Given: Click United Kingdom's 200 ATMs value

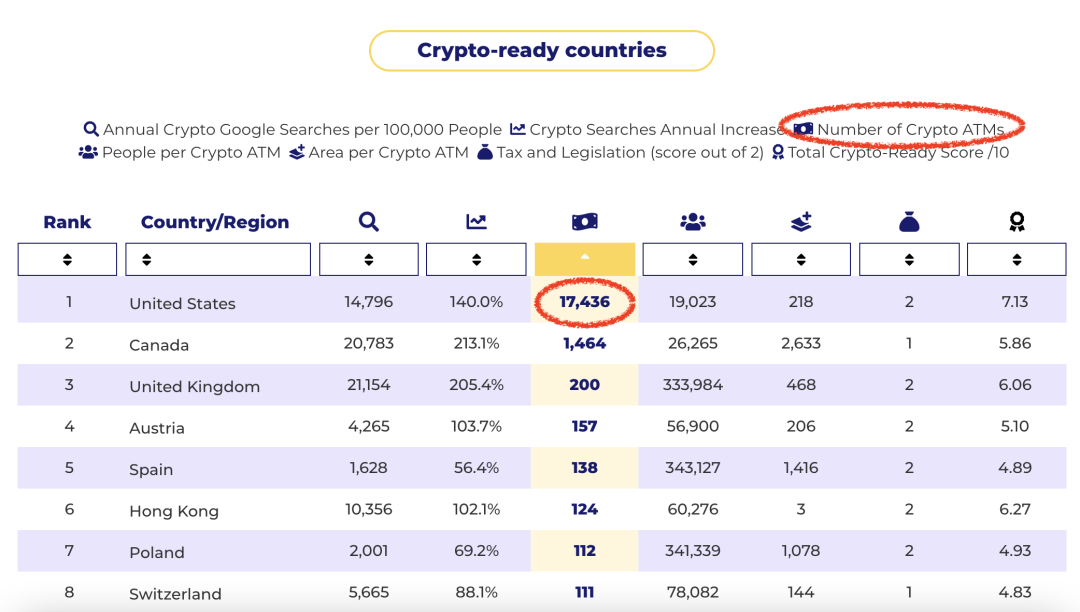Looking at the screenshot, I should [x=585, y=385].
